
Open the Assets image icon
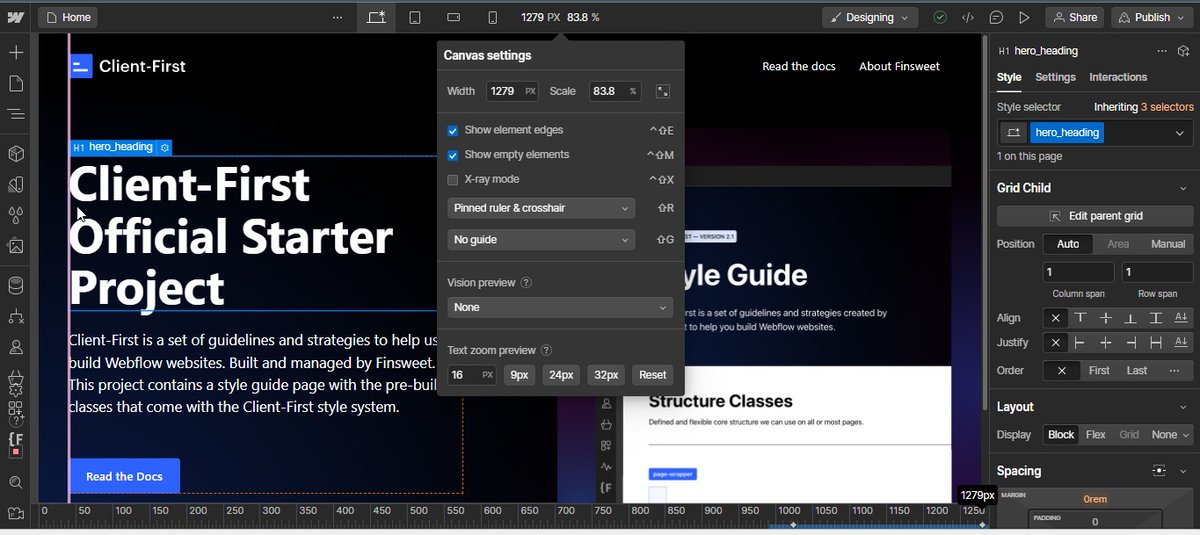coord(15,246)
